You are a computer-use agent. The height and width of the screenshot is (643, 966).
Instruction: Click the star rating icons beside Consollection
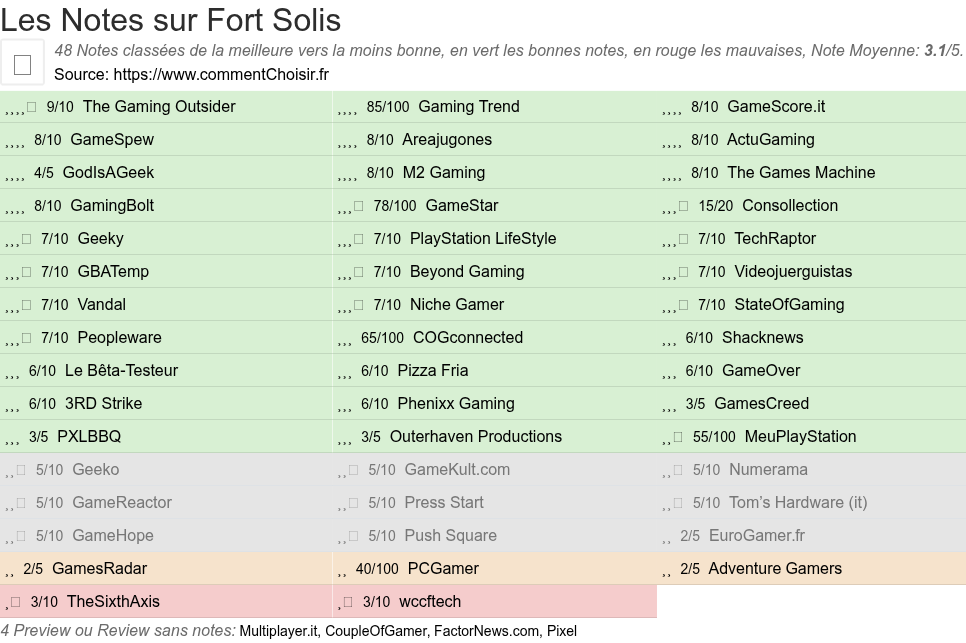(x=676, y=206)
